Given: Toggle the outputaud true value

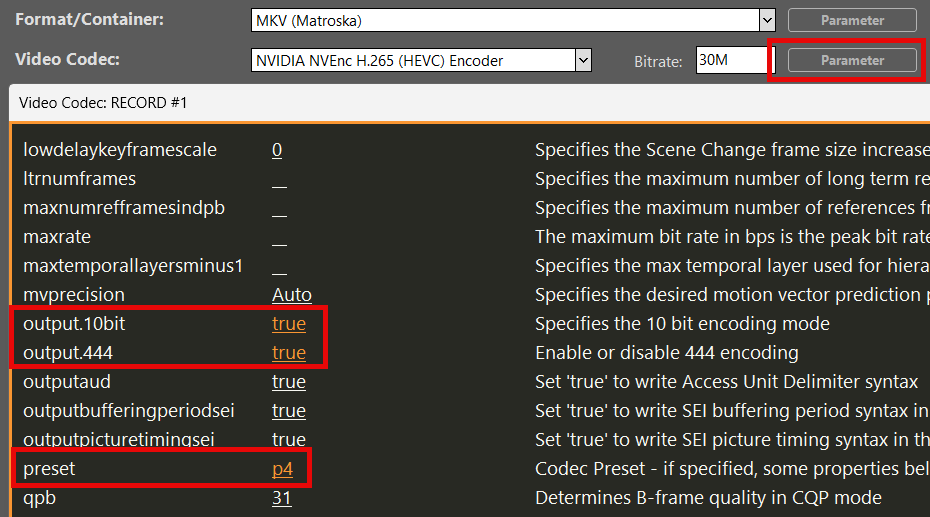Looking at the screenshot, I should coord(289,382).
